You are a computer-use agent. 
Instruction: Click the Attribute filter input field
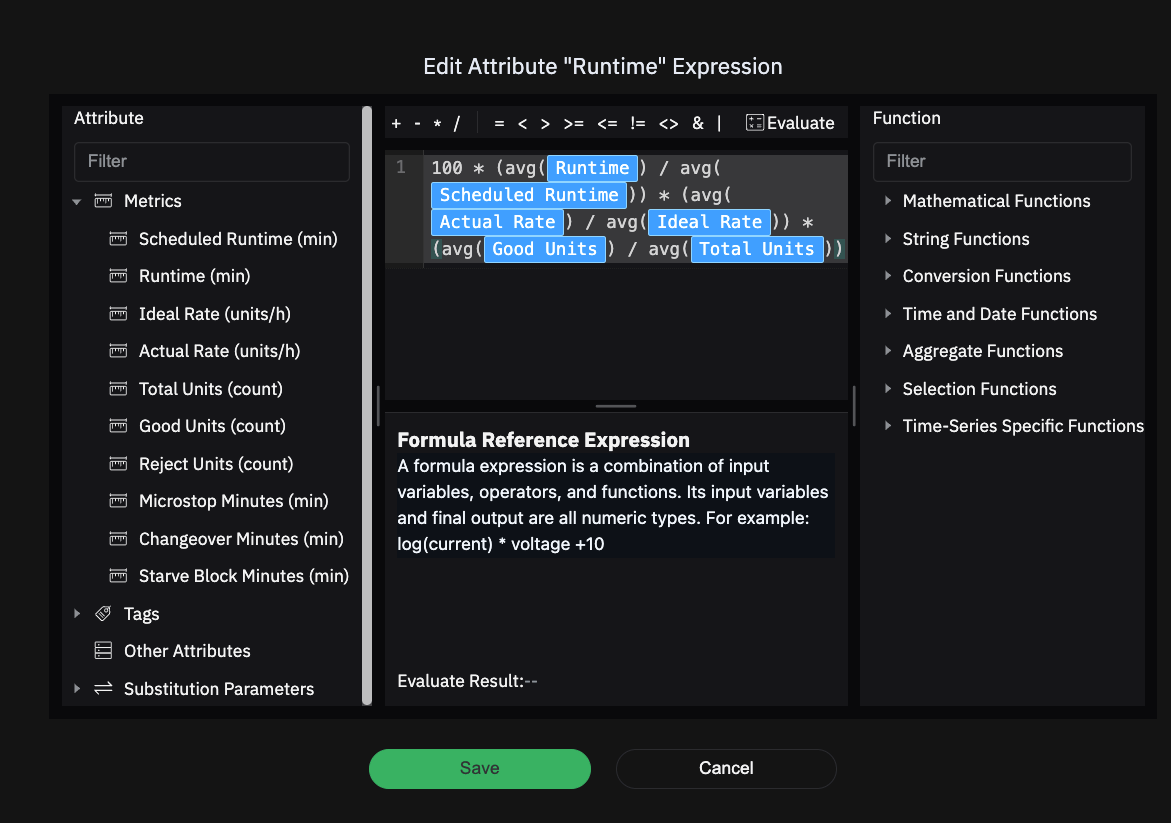click(212, 161)
